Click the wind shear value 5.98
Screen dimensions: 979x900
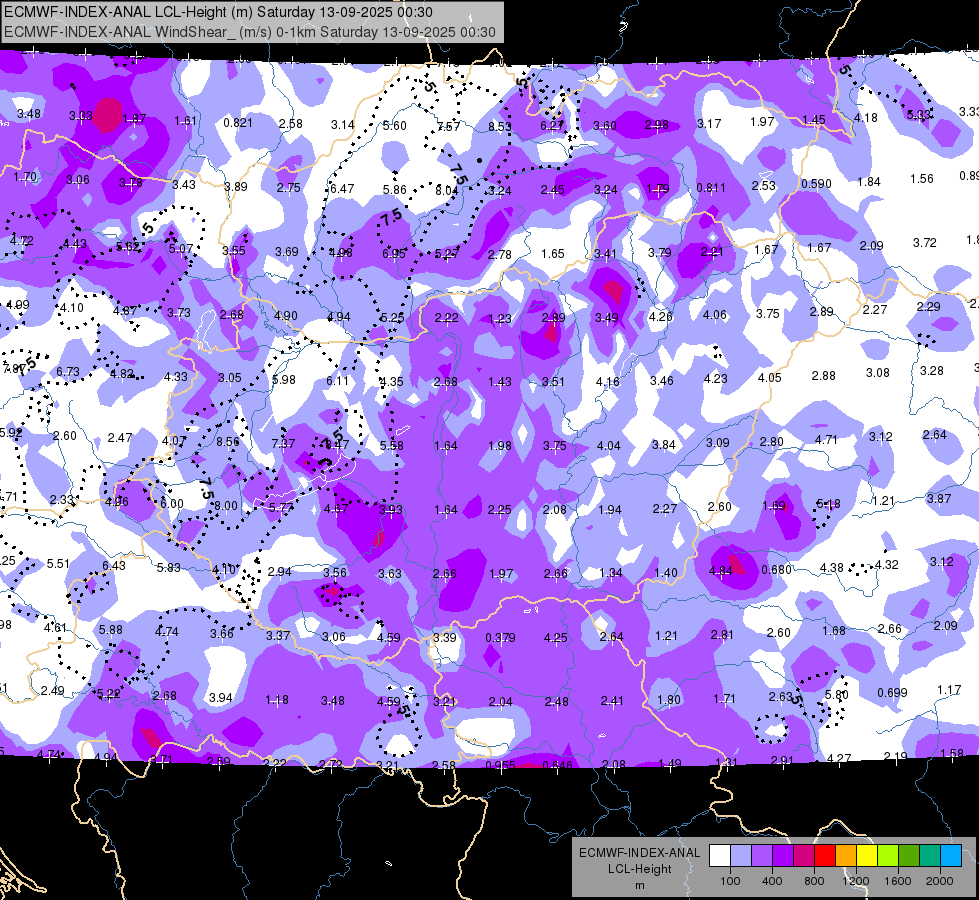pyautogui.click(x=284, y=380)
